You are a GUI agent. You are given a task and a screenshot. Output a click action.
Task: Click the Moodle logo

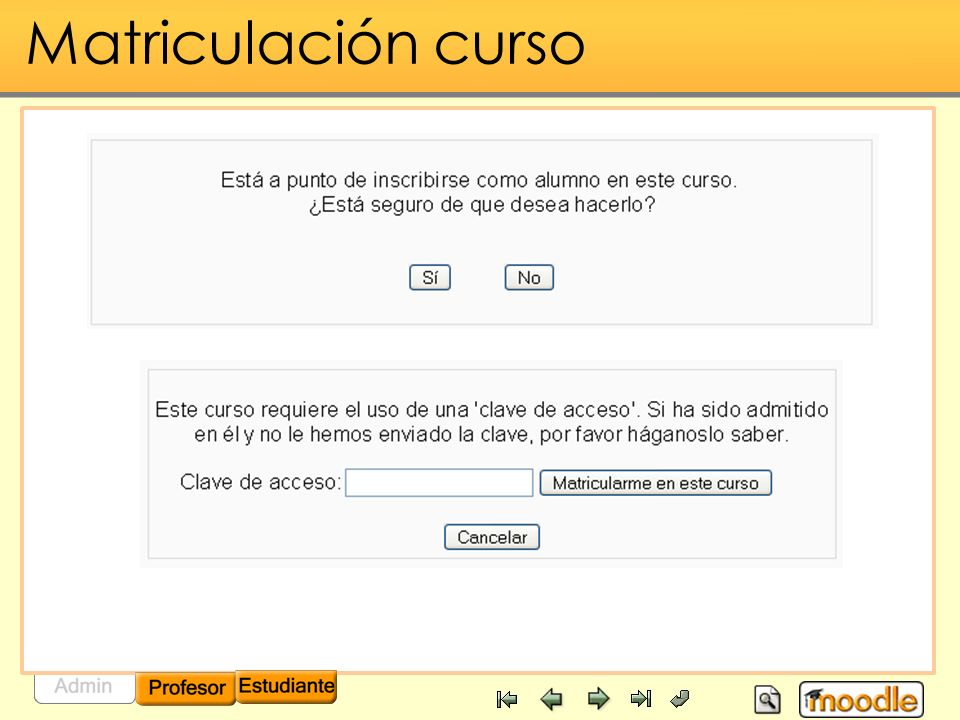pyautogui.click(x=861, y=700)
